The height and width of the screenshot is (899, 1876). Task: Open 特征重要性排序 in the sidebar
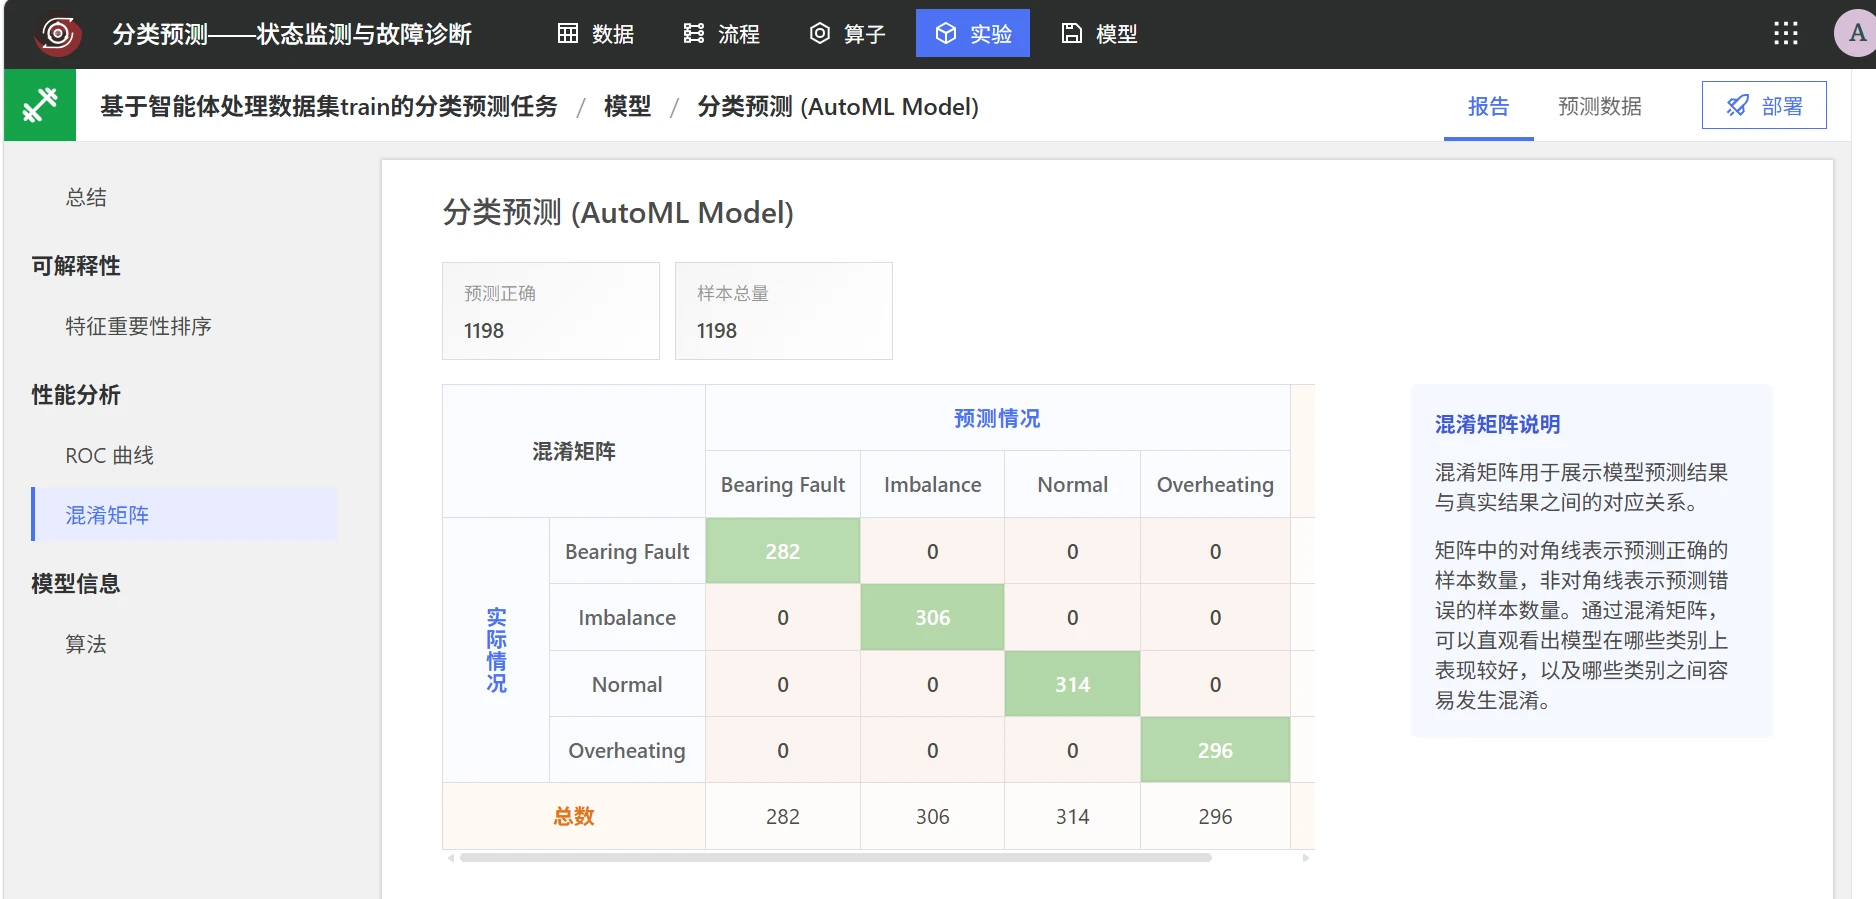point(138,326)
